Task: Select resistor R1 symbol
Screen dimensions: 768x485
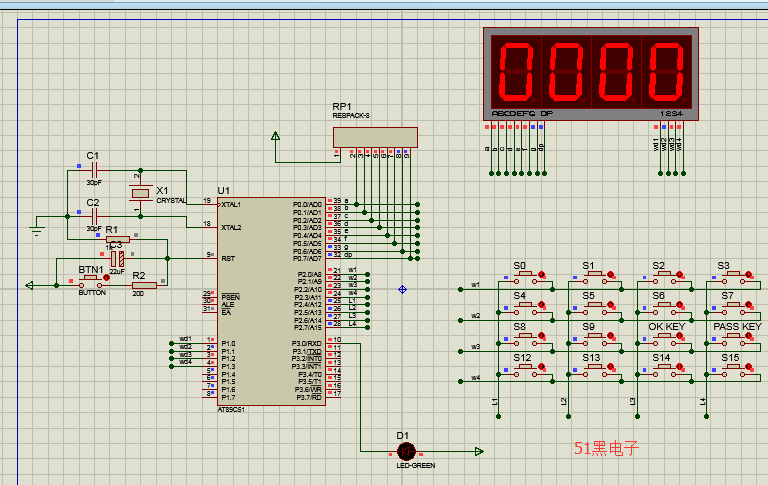Action: (118, 240)
